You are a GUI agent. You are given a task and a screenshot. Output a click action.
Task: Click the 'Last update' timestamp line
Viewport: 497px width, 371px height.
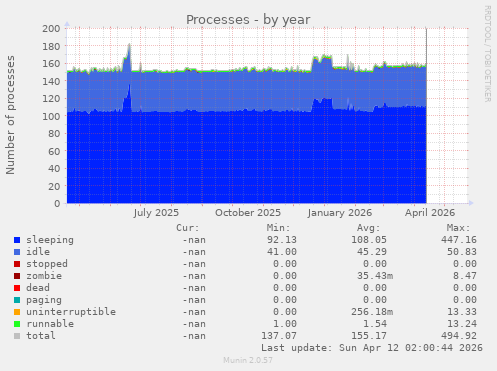click(x=372, y=348)
